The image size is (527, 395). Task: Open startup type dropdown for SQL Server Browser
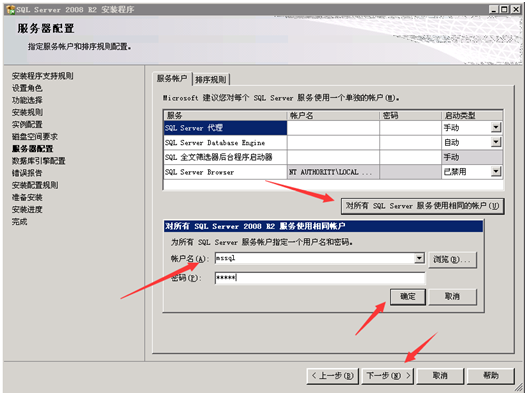(x=495, y=172)
